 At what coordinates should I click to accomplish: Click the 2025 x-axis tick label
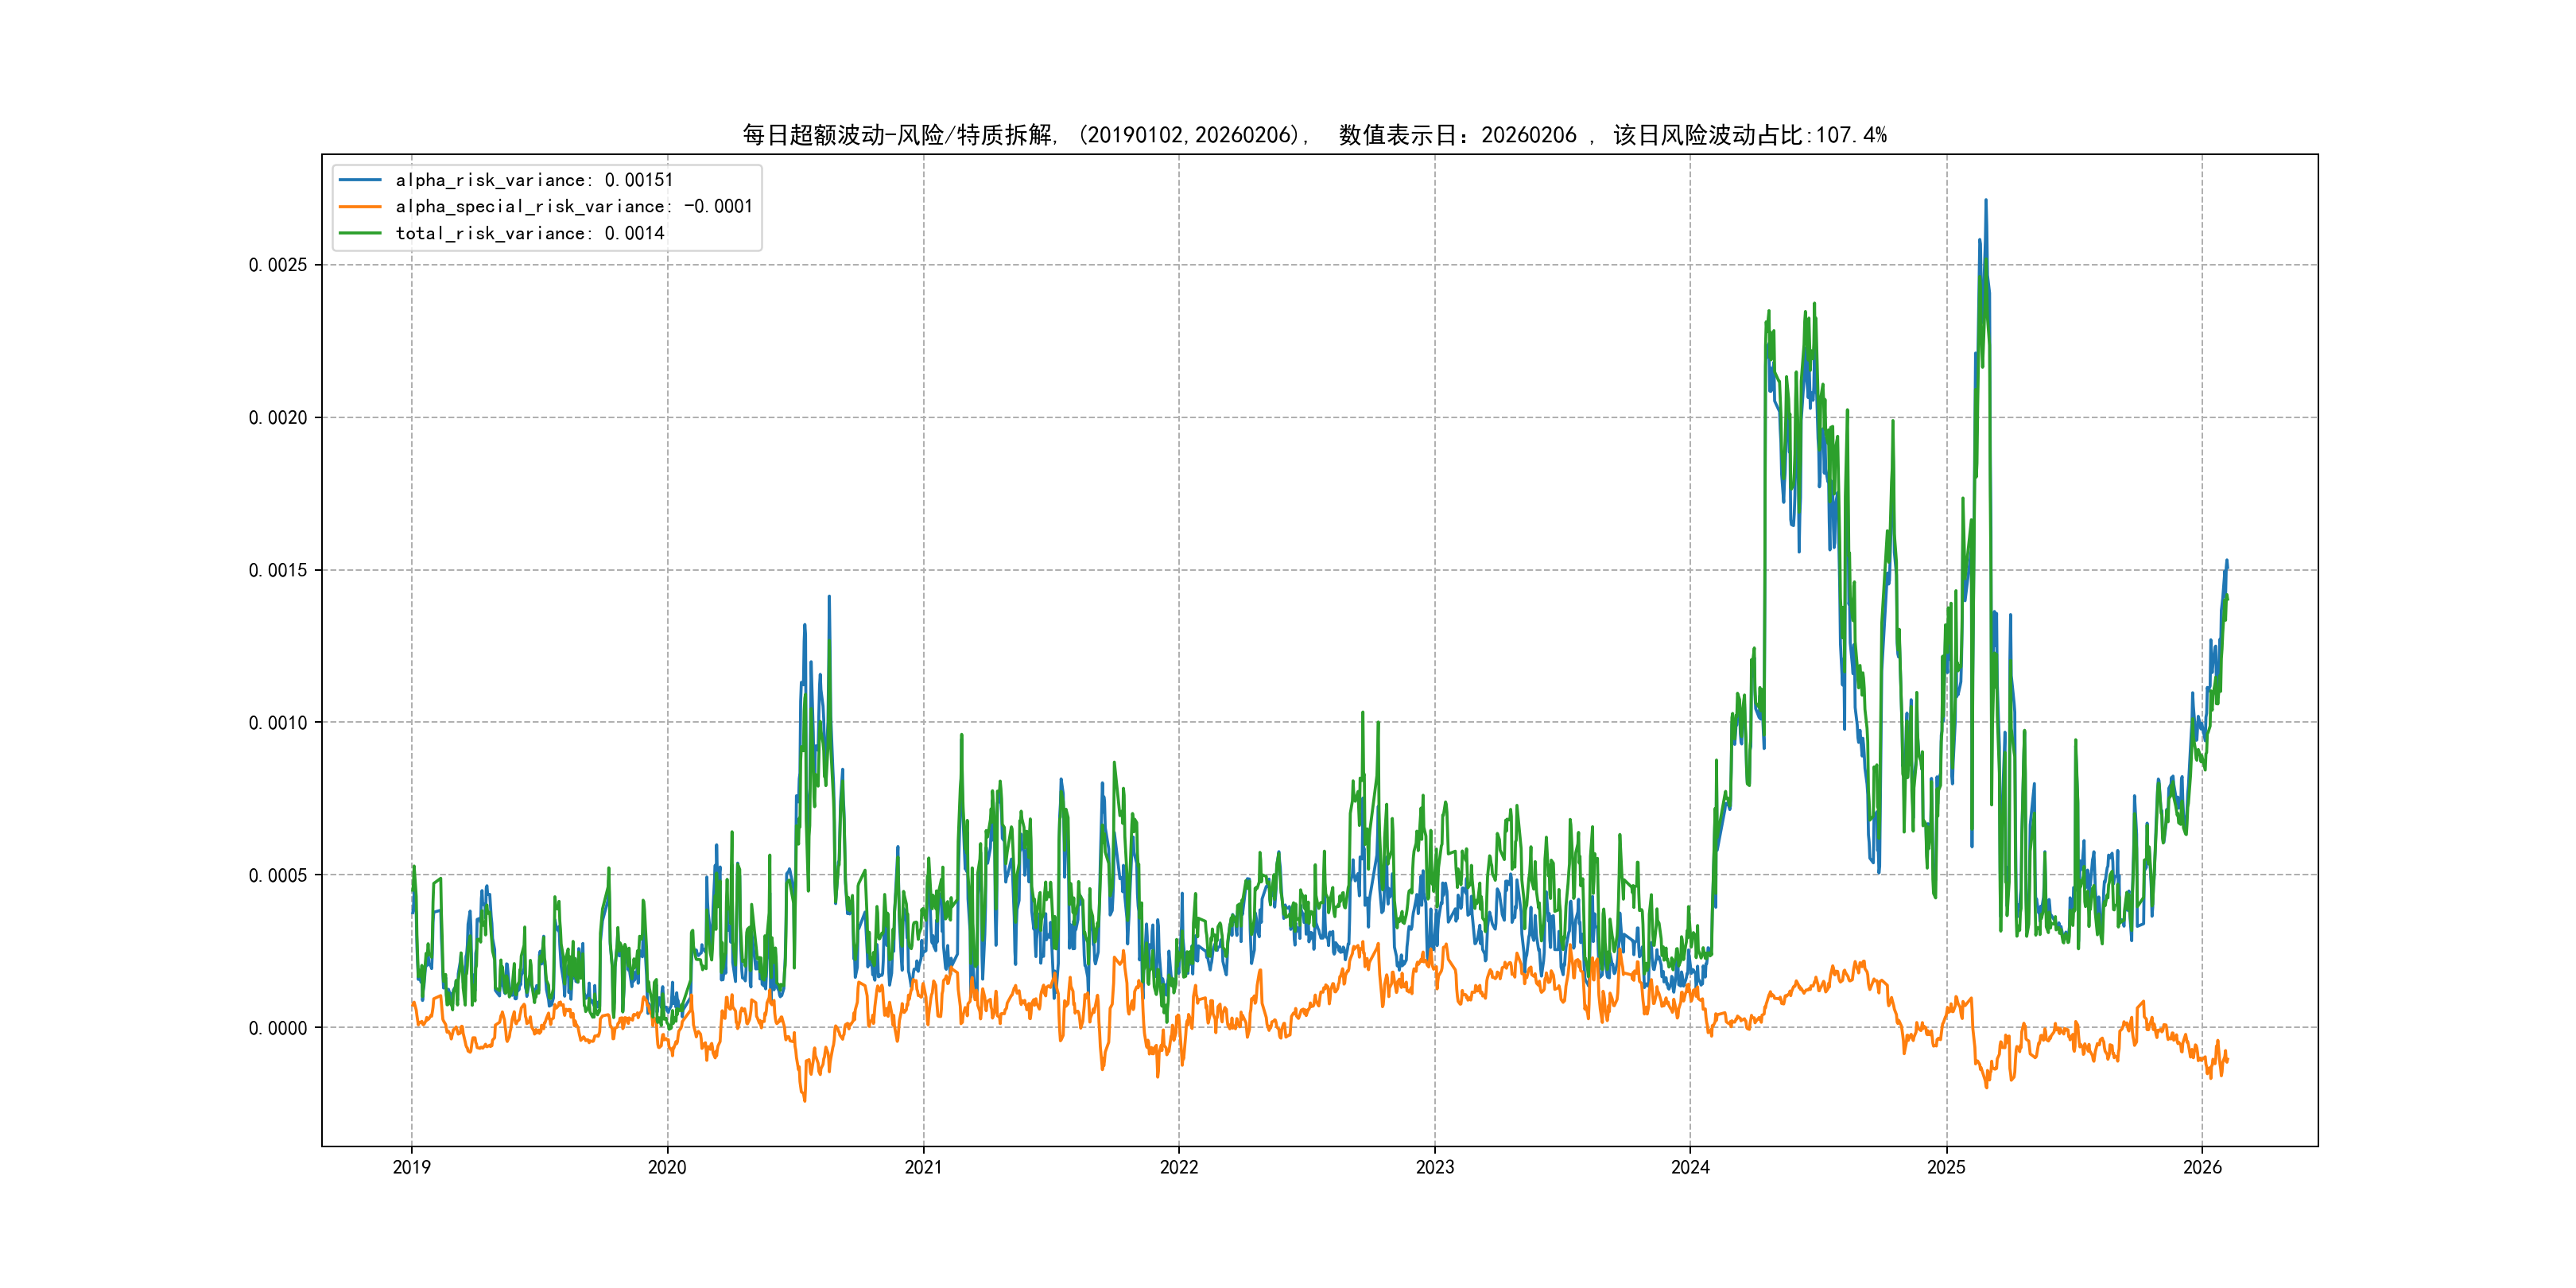1946,1167
